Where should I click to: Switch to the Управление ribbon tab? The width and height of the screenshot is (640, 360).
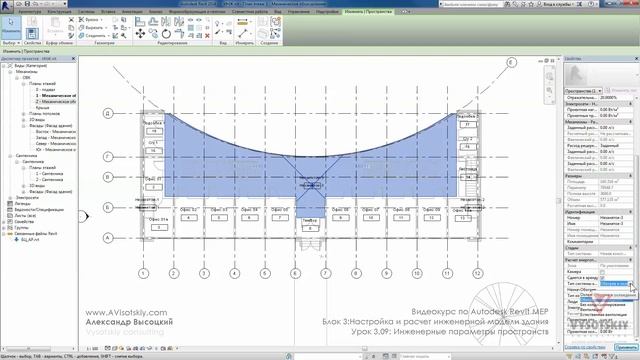coord(299,12)
